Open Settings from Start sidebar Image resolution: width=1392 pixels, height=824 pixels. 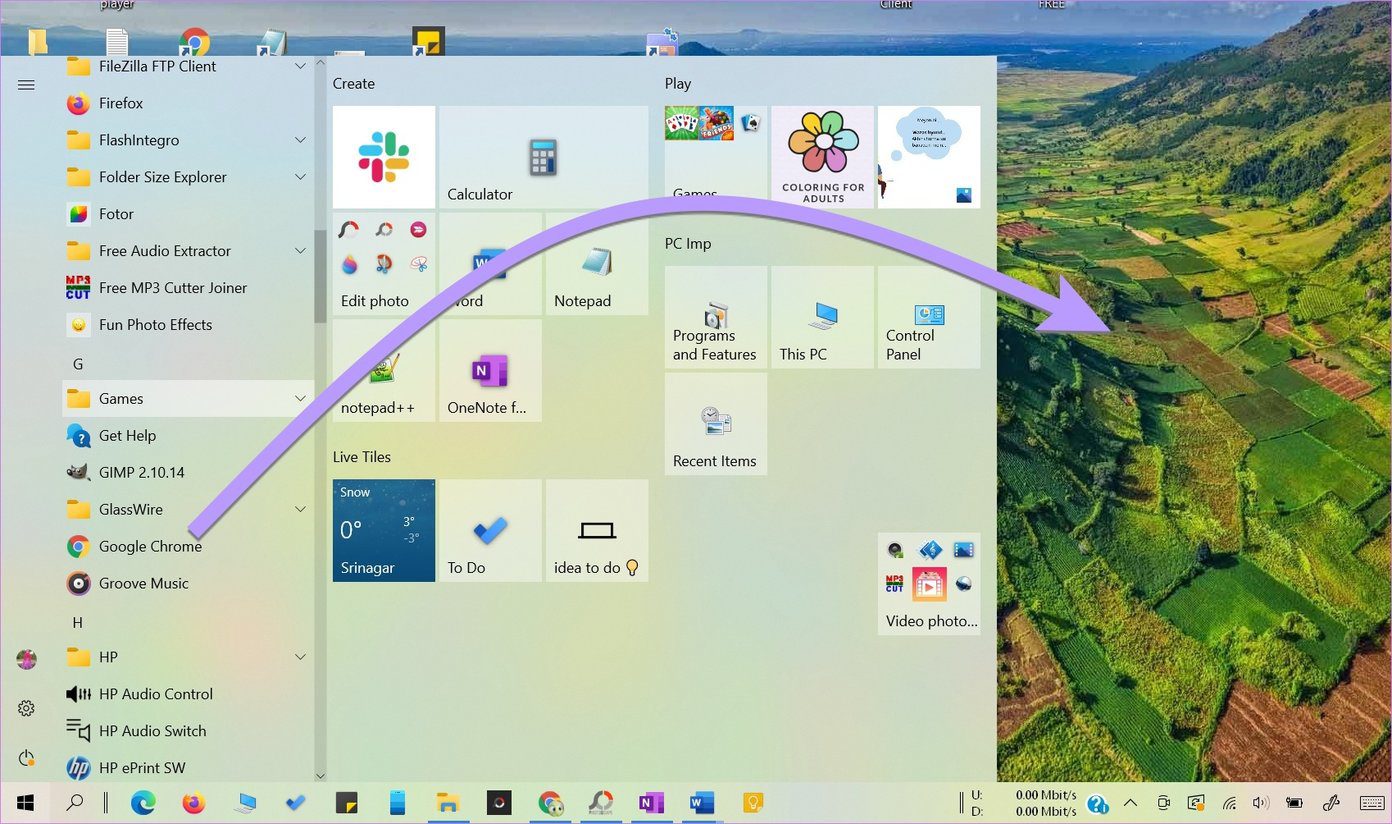tap(27, 708)
